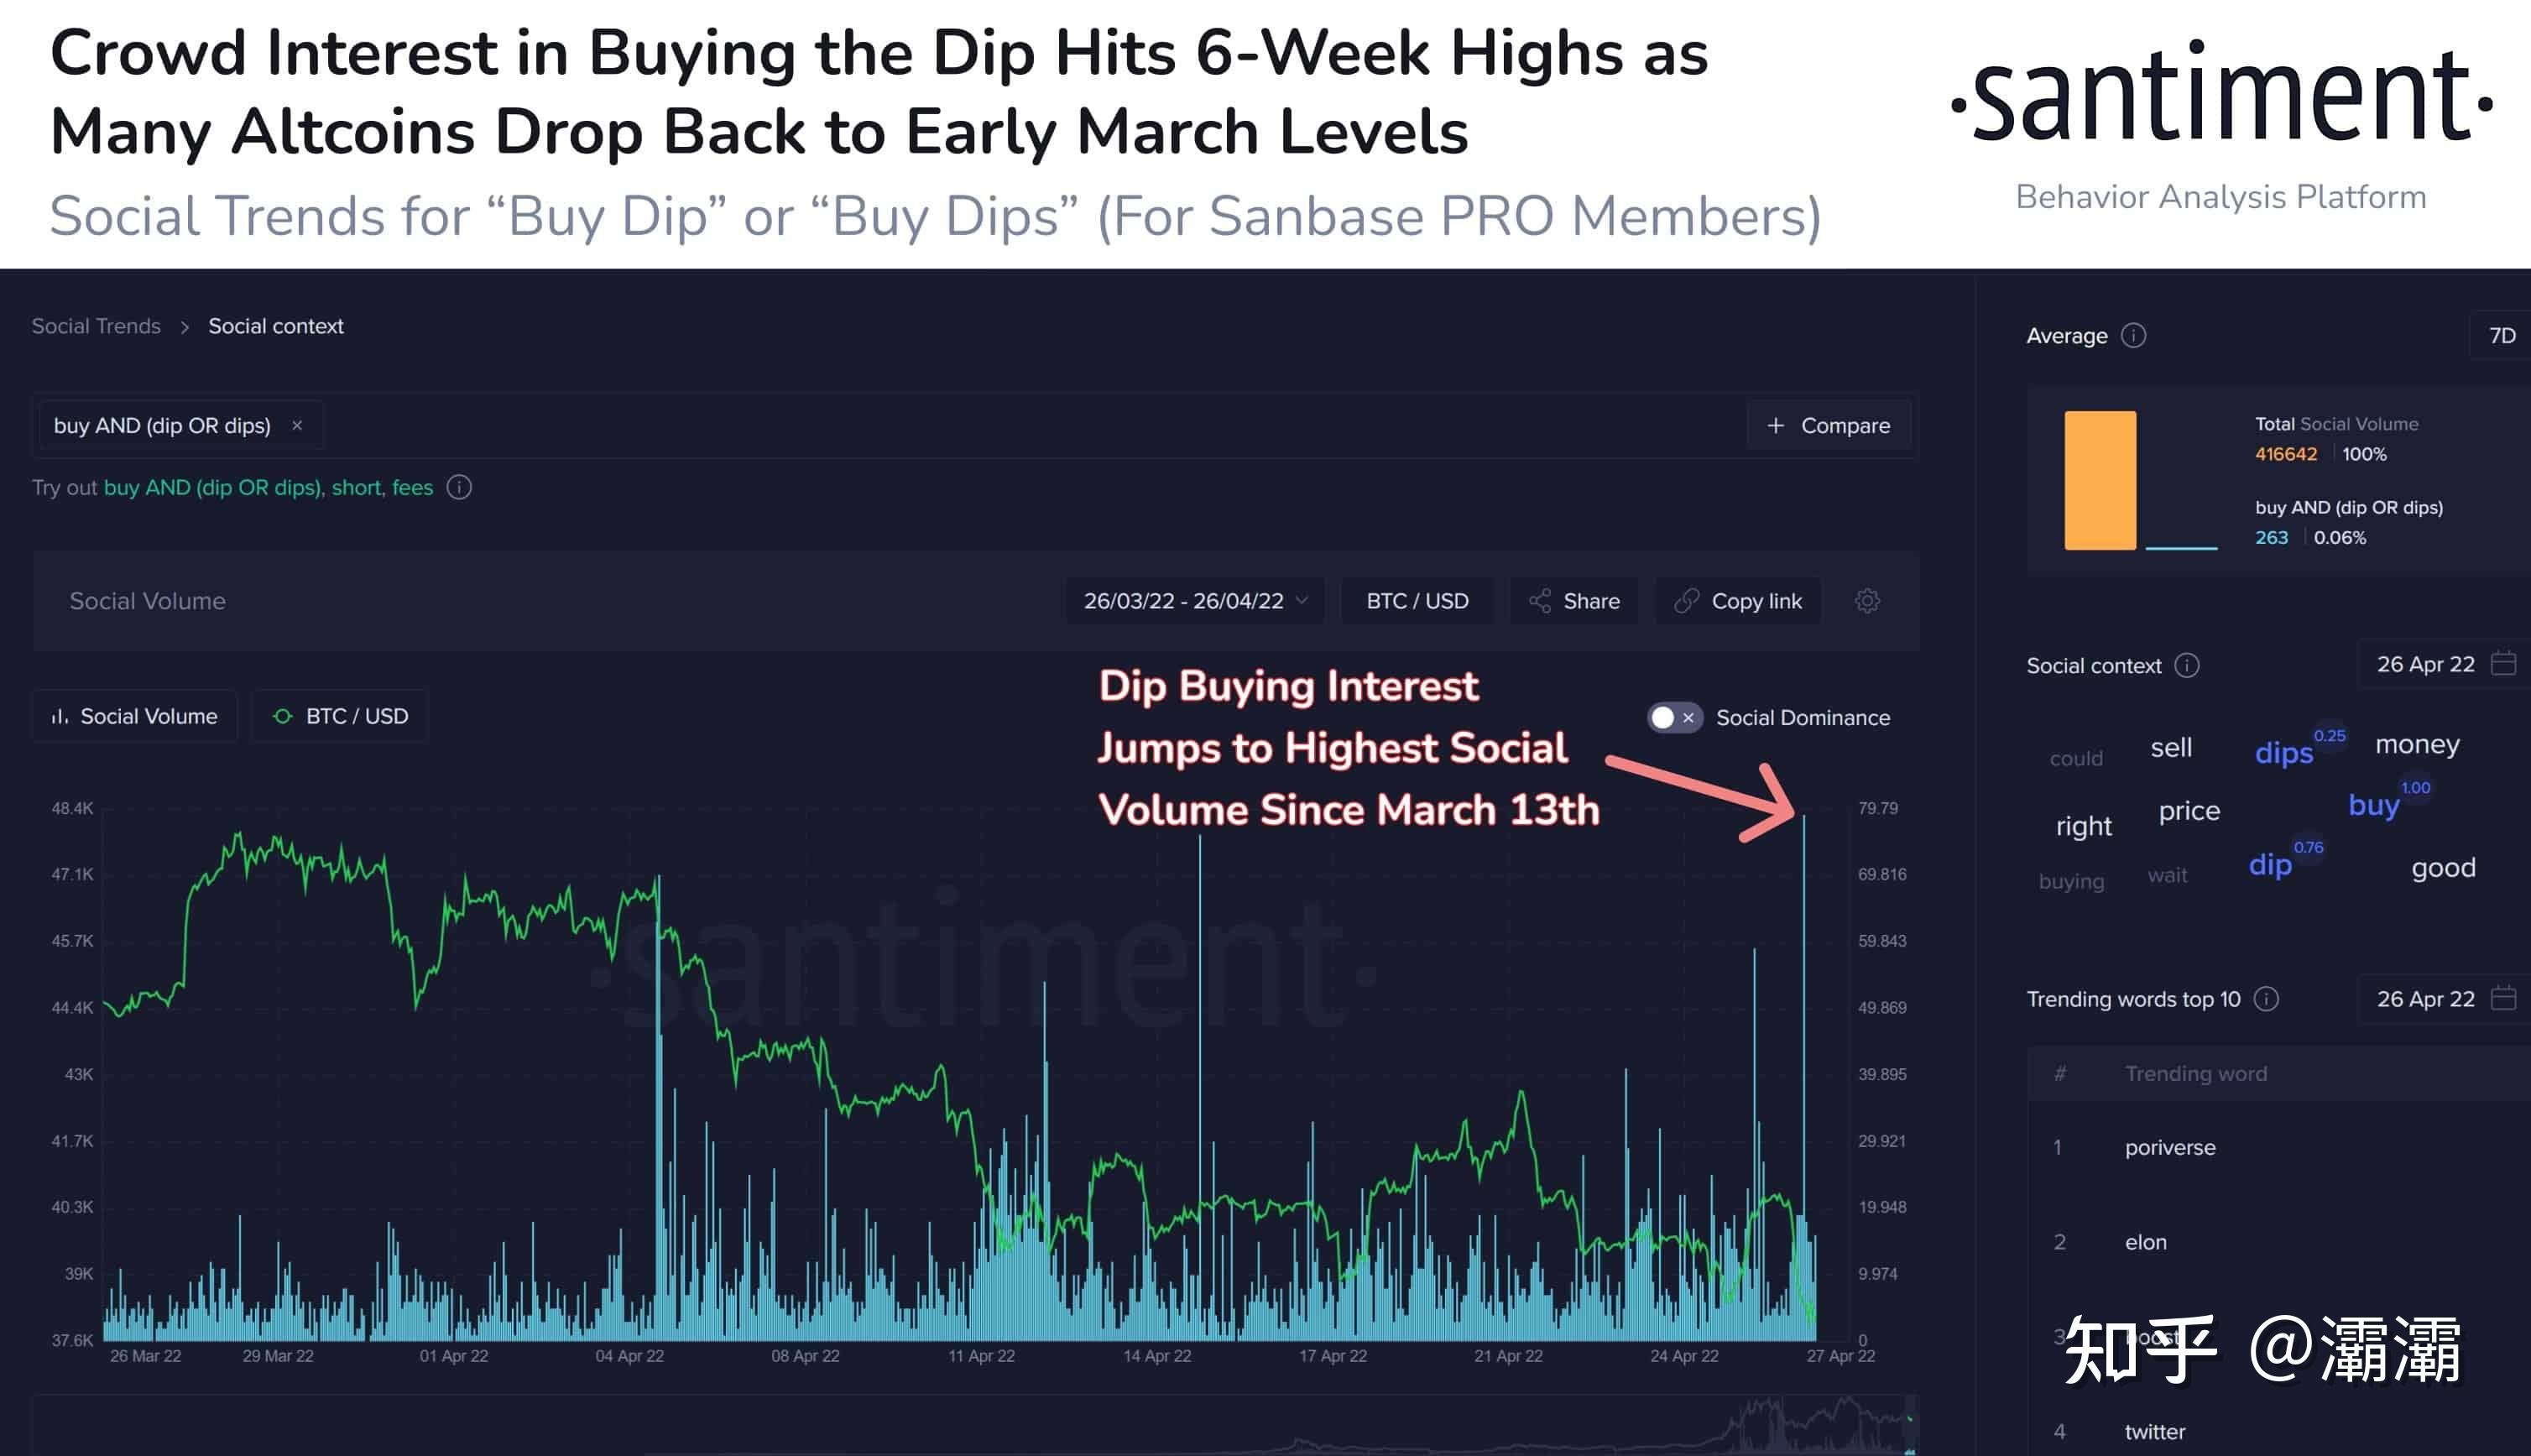2531x1456 pixels.
Task: Select the Social context breadcrumb item
Action: pyautogui.click(x=276, y=326)
